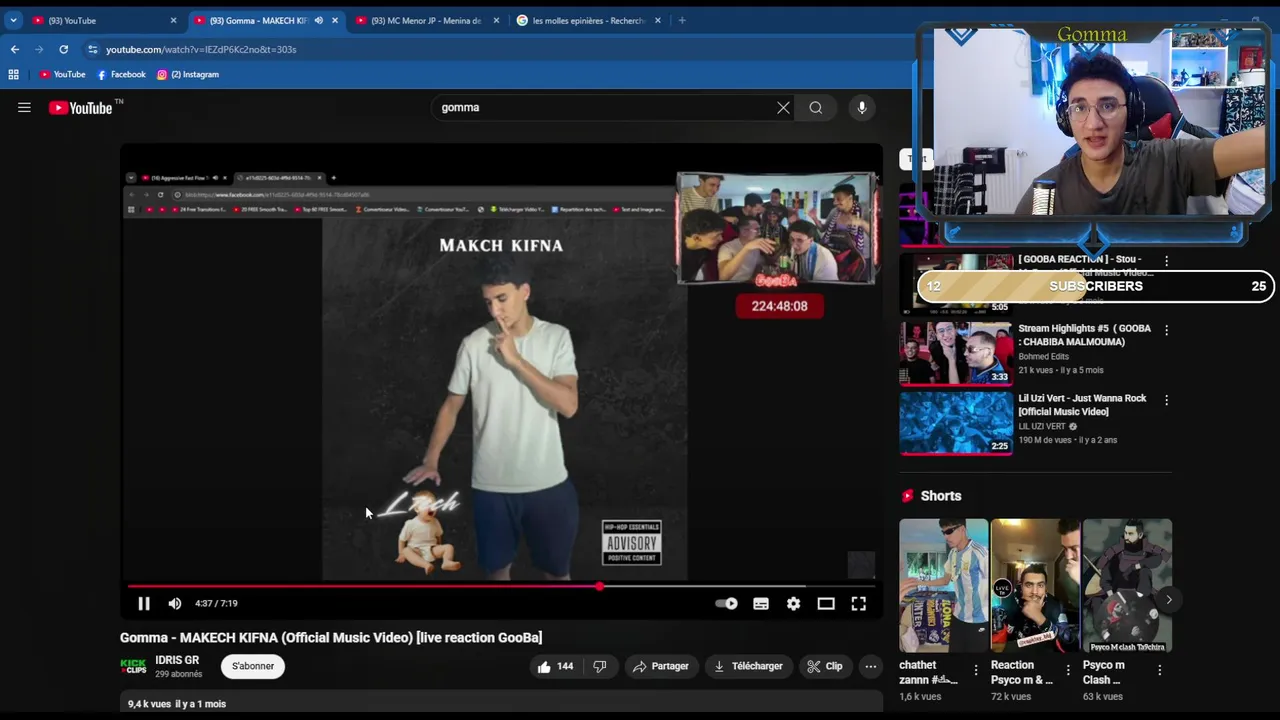Open the apps grid in bookmarks bar

click(x=13, y=74)
